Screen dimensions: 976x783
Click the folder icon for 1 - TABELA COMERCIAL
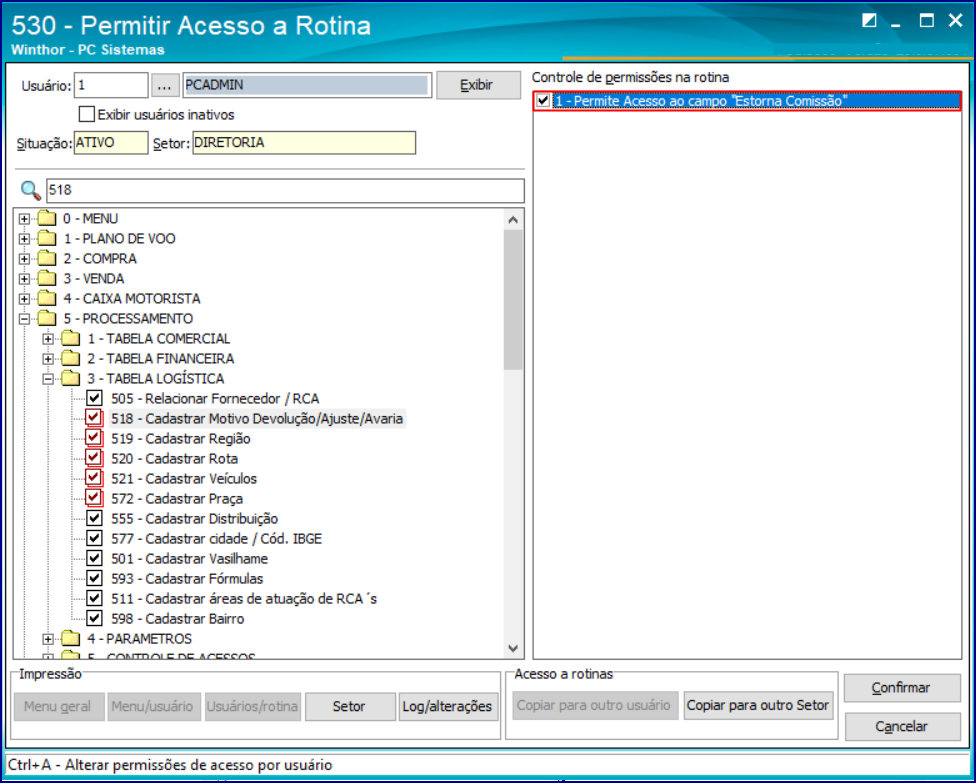tap(71, 339)
